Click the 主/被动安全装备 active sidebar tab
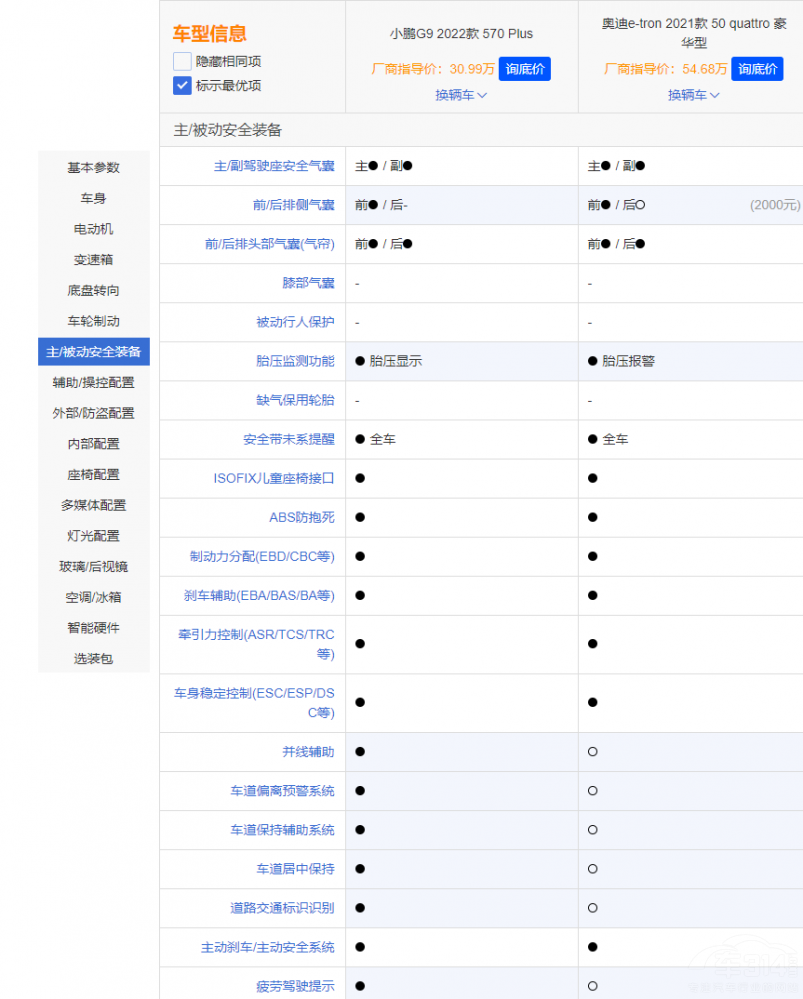The image size is (803, 999). 94,352
